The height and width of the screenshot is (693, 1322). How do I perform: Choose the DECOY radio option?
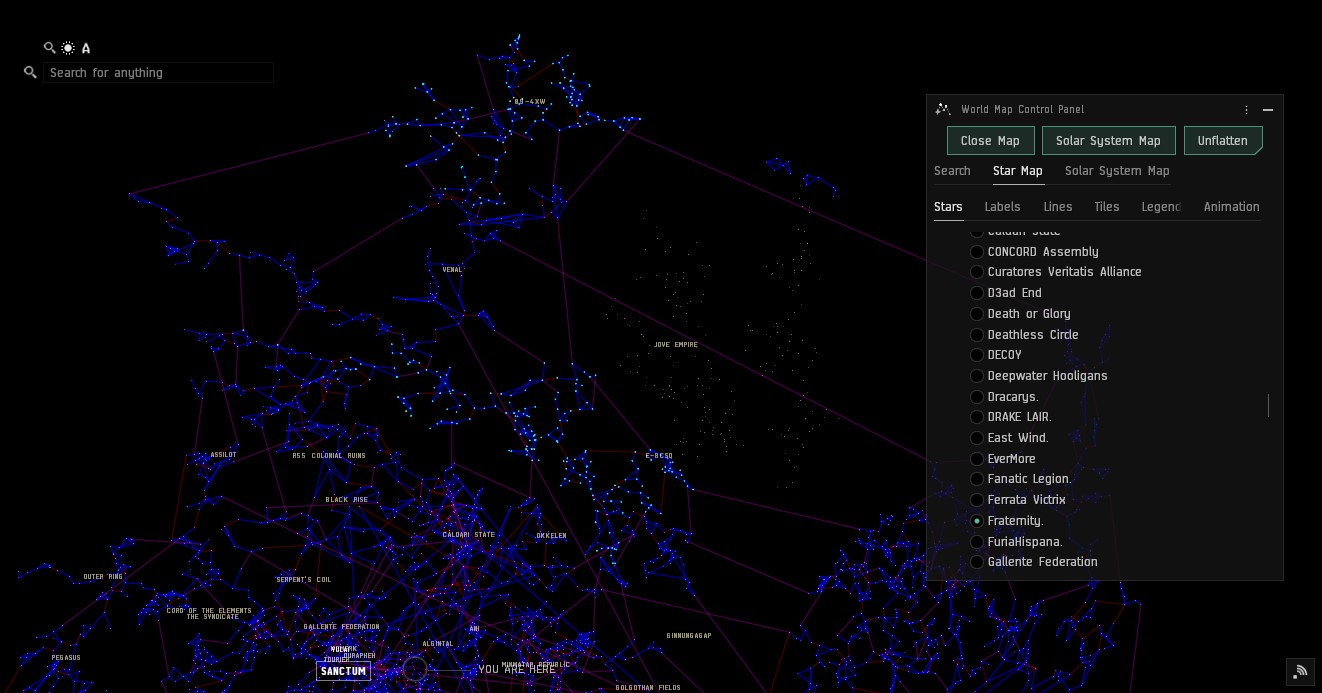pyautogui.click(x=977, y=355)
